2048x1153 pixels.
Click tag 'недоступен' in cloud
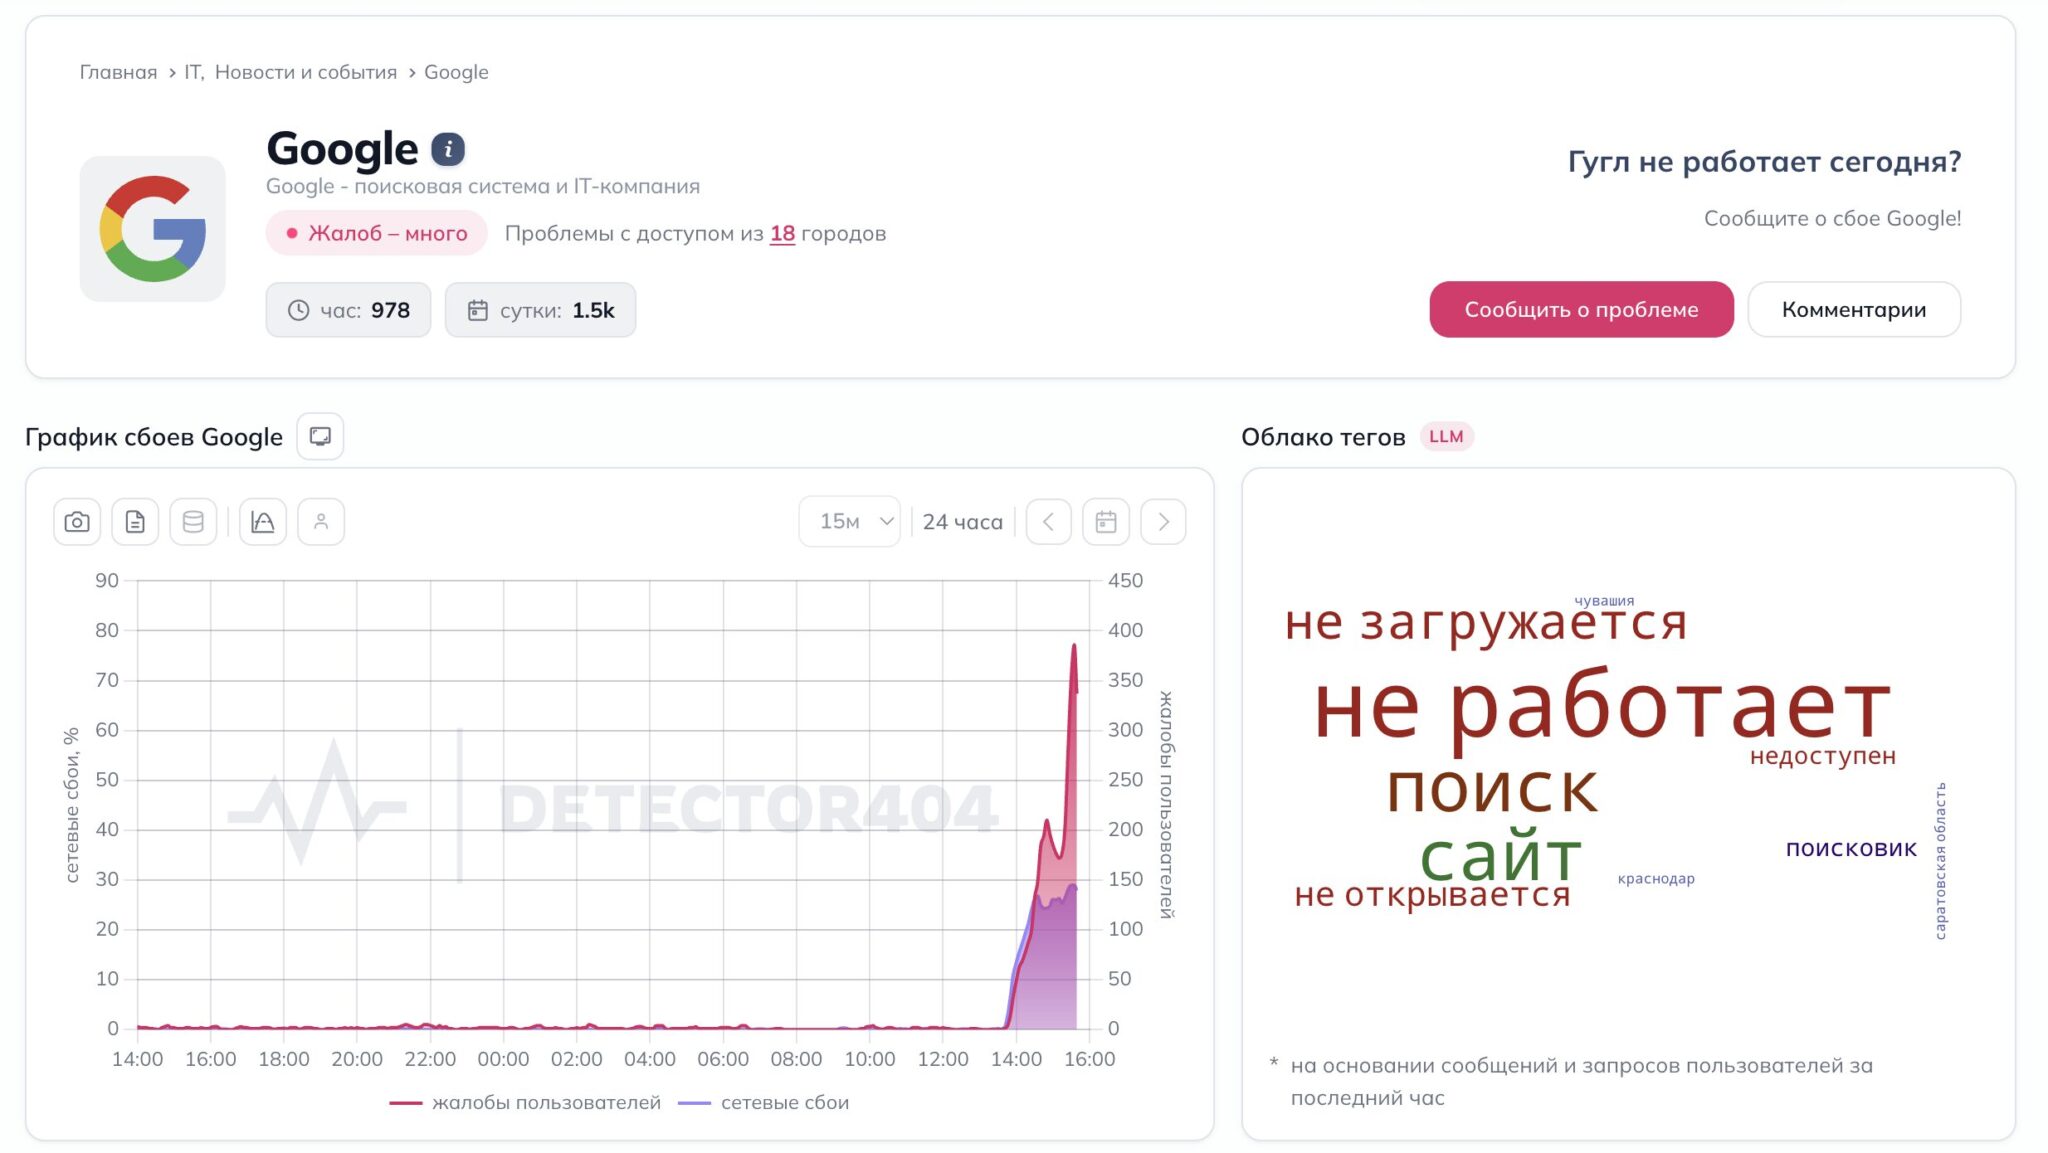coord(1823,757)
